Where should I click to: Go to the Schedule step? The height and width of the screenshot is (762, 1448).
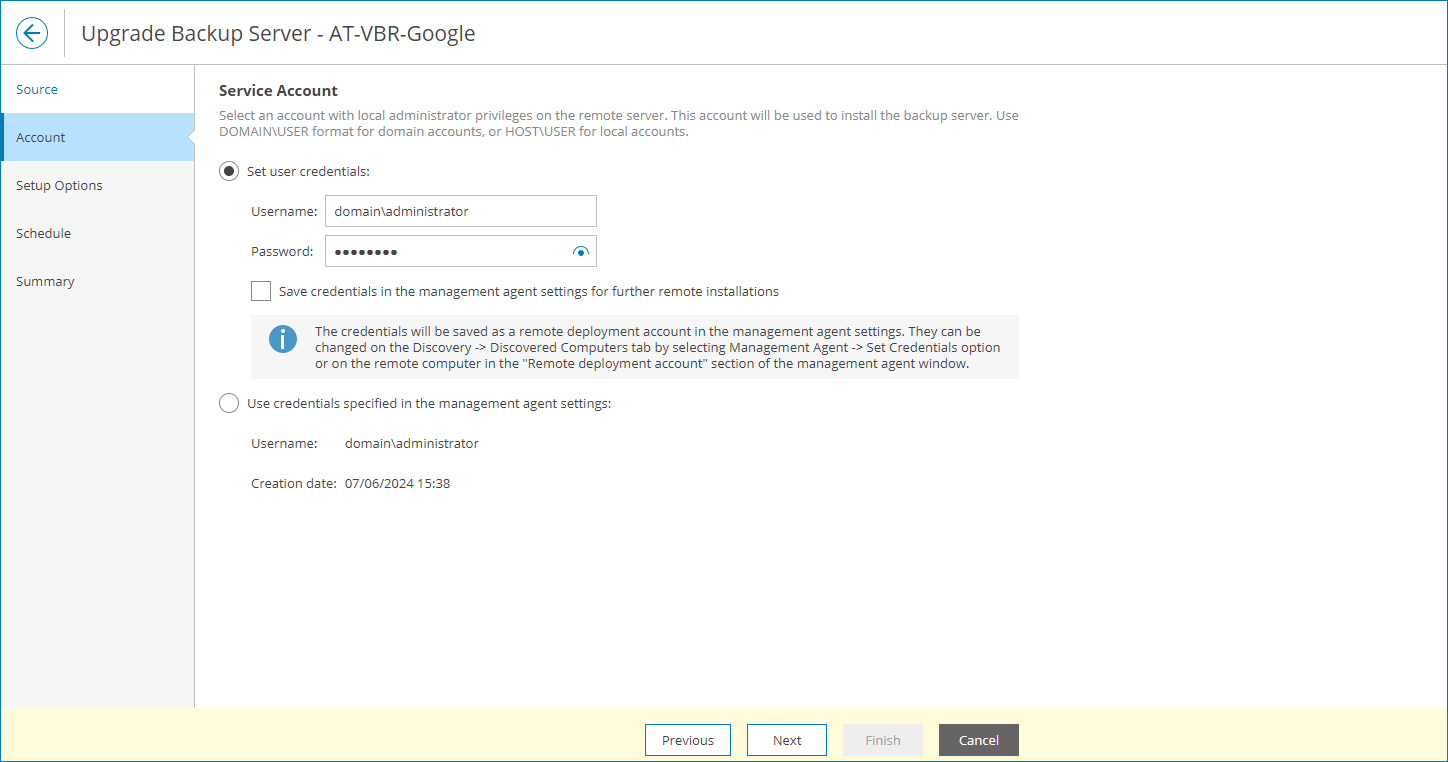(x=43, y=233)
